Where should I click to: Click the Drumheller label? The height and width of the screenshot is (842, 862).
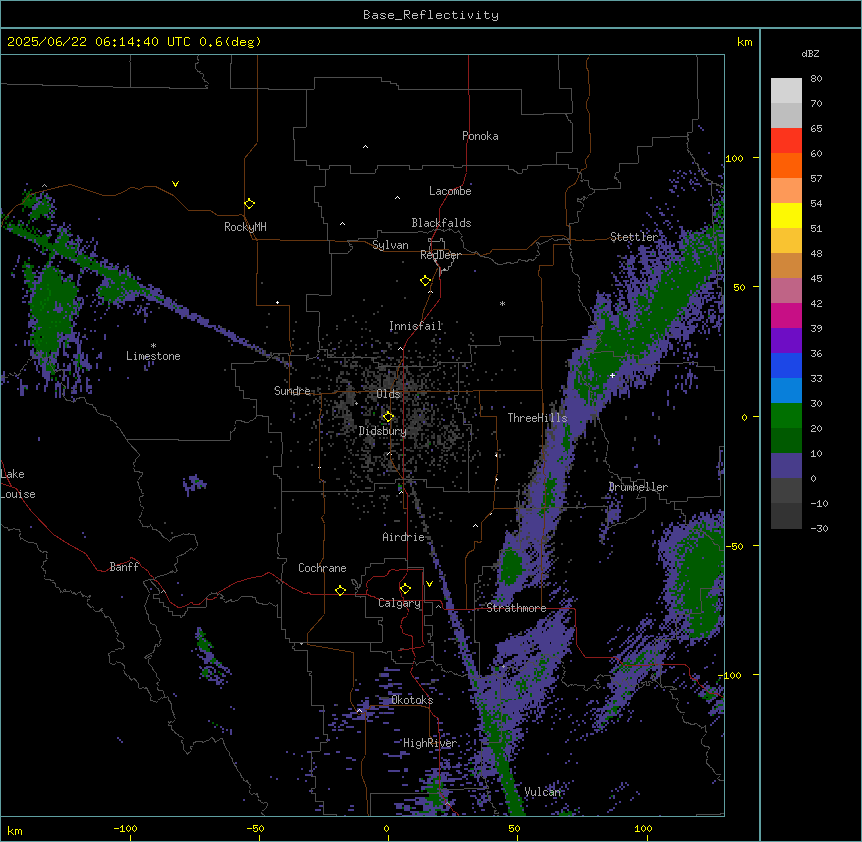click(638, 487)
